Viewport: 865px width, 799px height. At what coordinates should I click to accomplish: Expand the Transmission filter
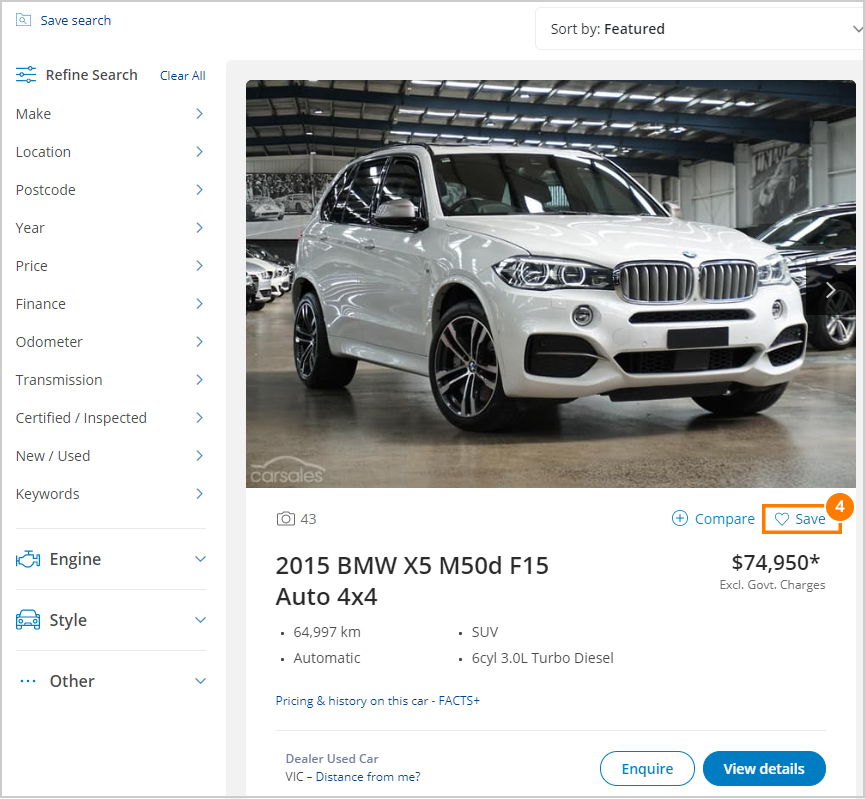click(110, 380)
